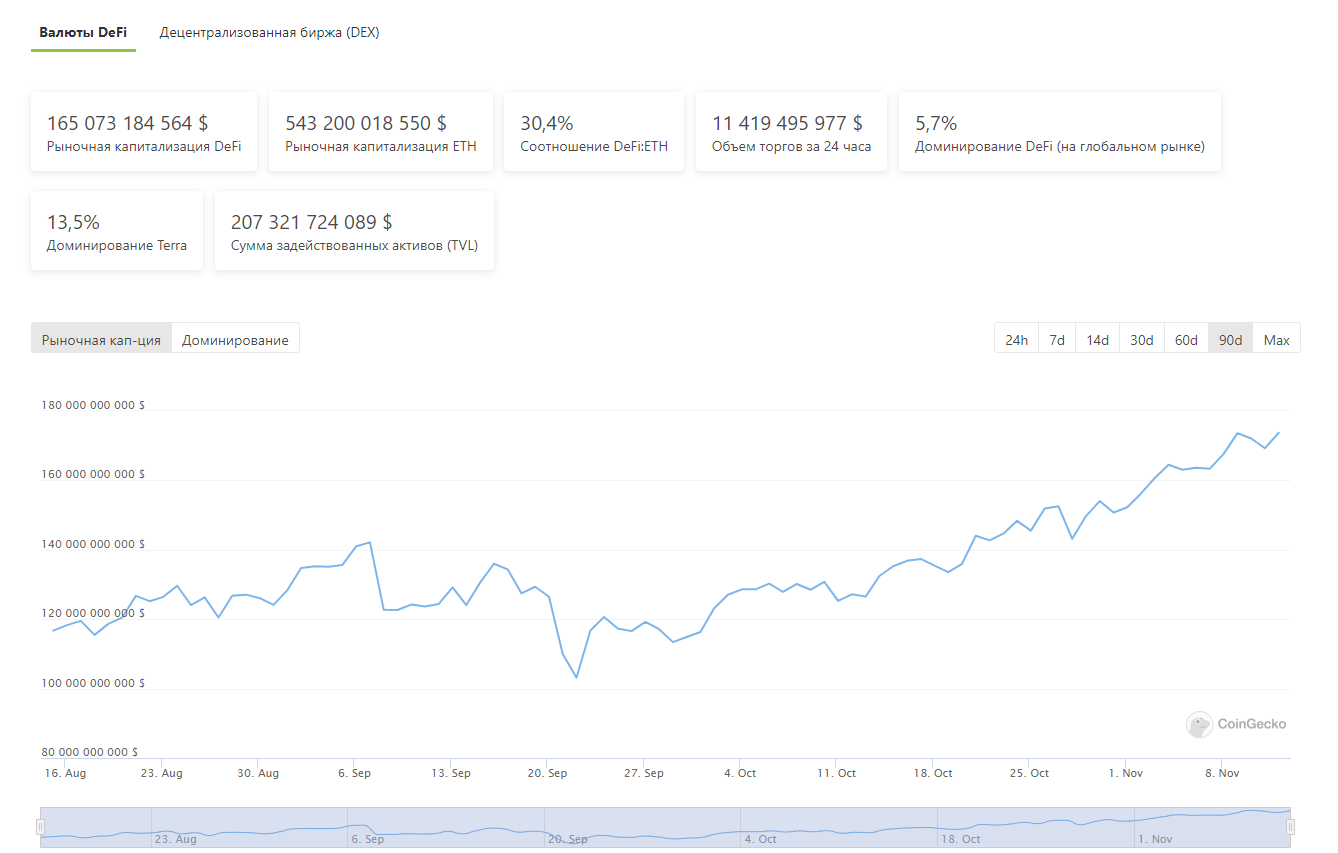The width and height of the screenshot is (1338, 853).
Task: Click the Рыночная капитализация ETH card
Action: click(381, 132)
